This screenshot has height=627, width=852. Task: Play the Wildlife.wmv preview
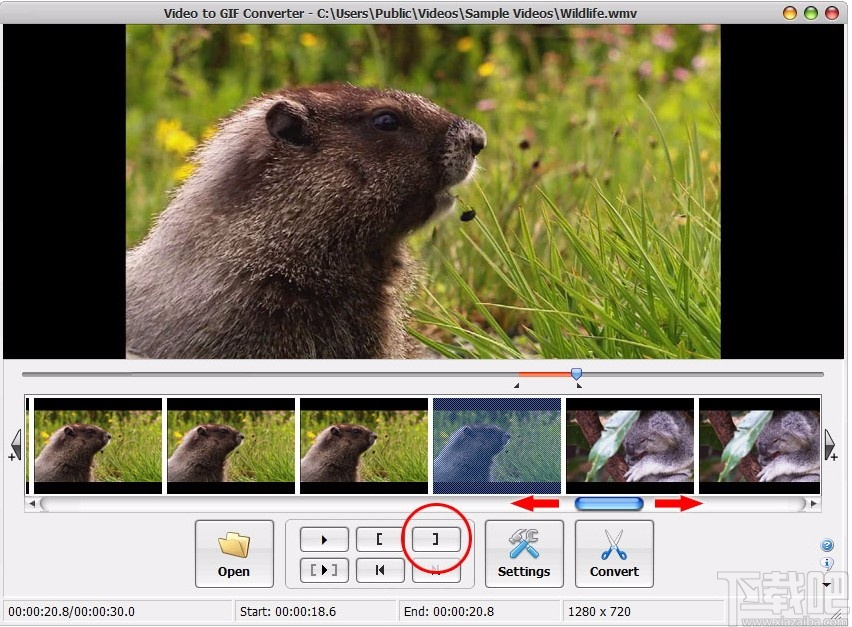pos(323,538)
